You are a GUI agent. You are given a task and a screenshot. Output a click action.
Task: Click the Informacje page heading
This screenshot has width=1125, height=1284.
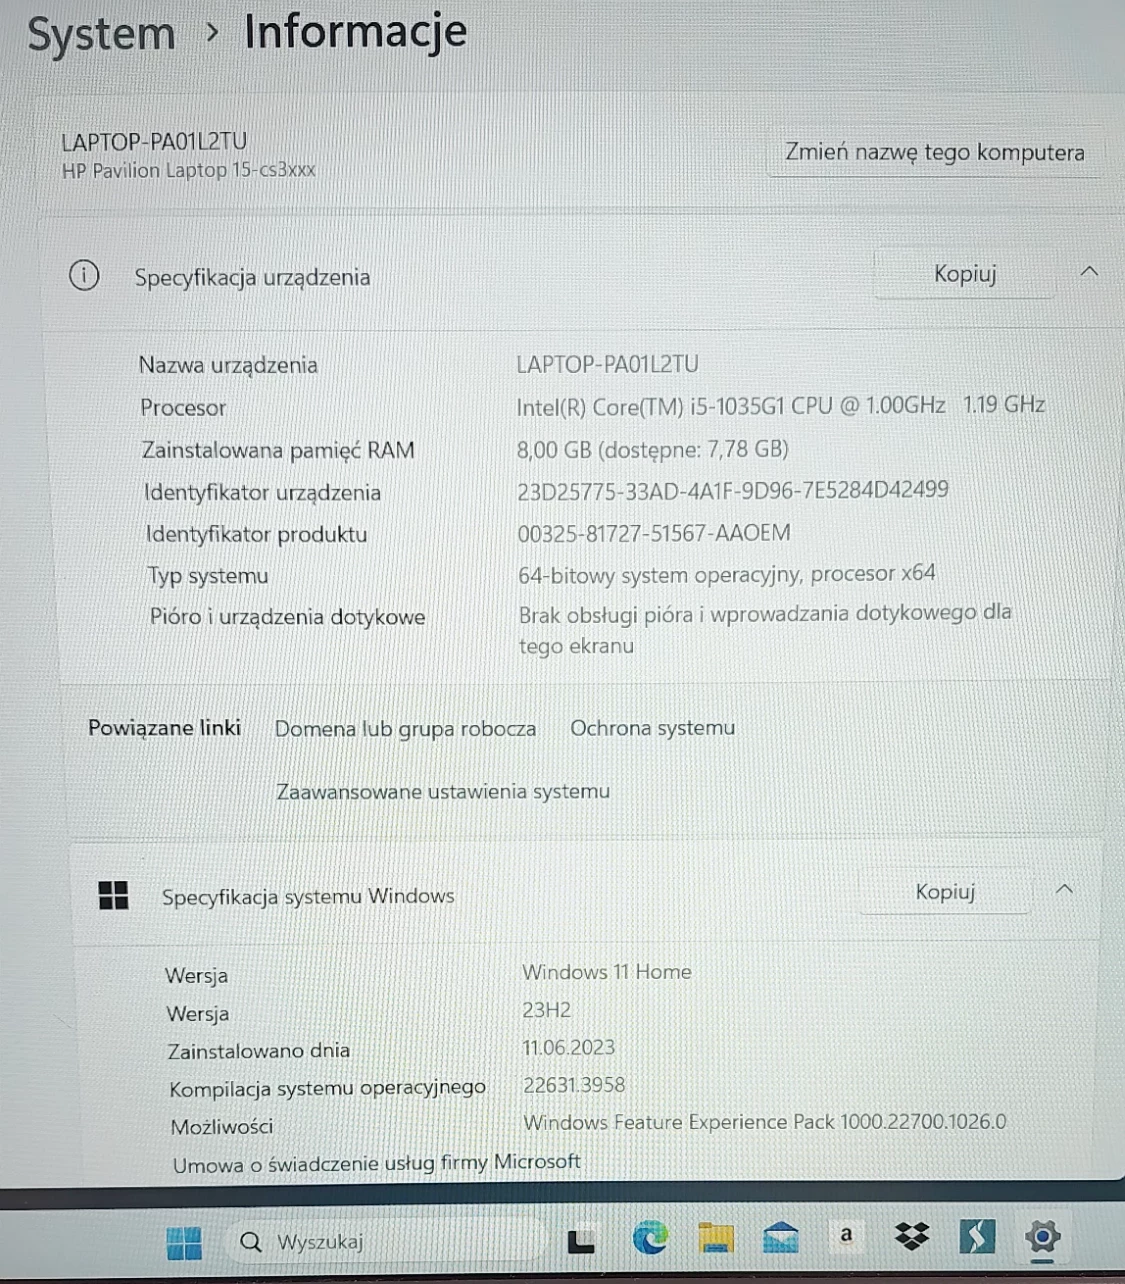coord(356,31)
